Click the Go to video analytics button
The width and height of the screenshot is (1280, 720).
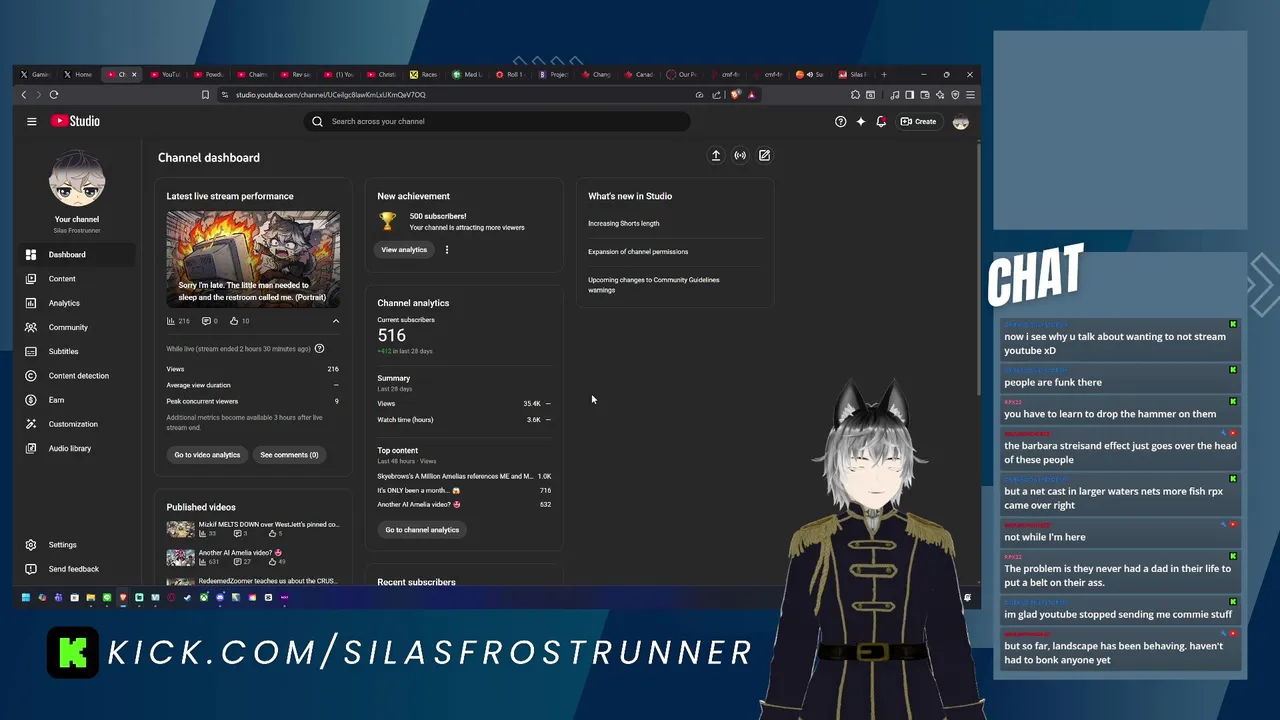(207, 455)
